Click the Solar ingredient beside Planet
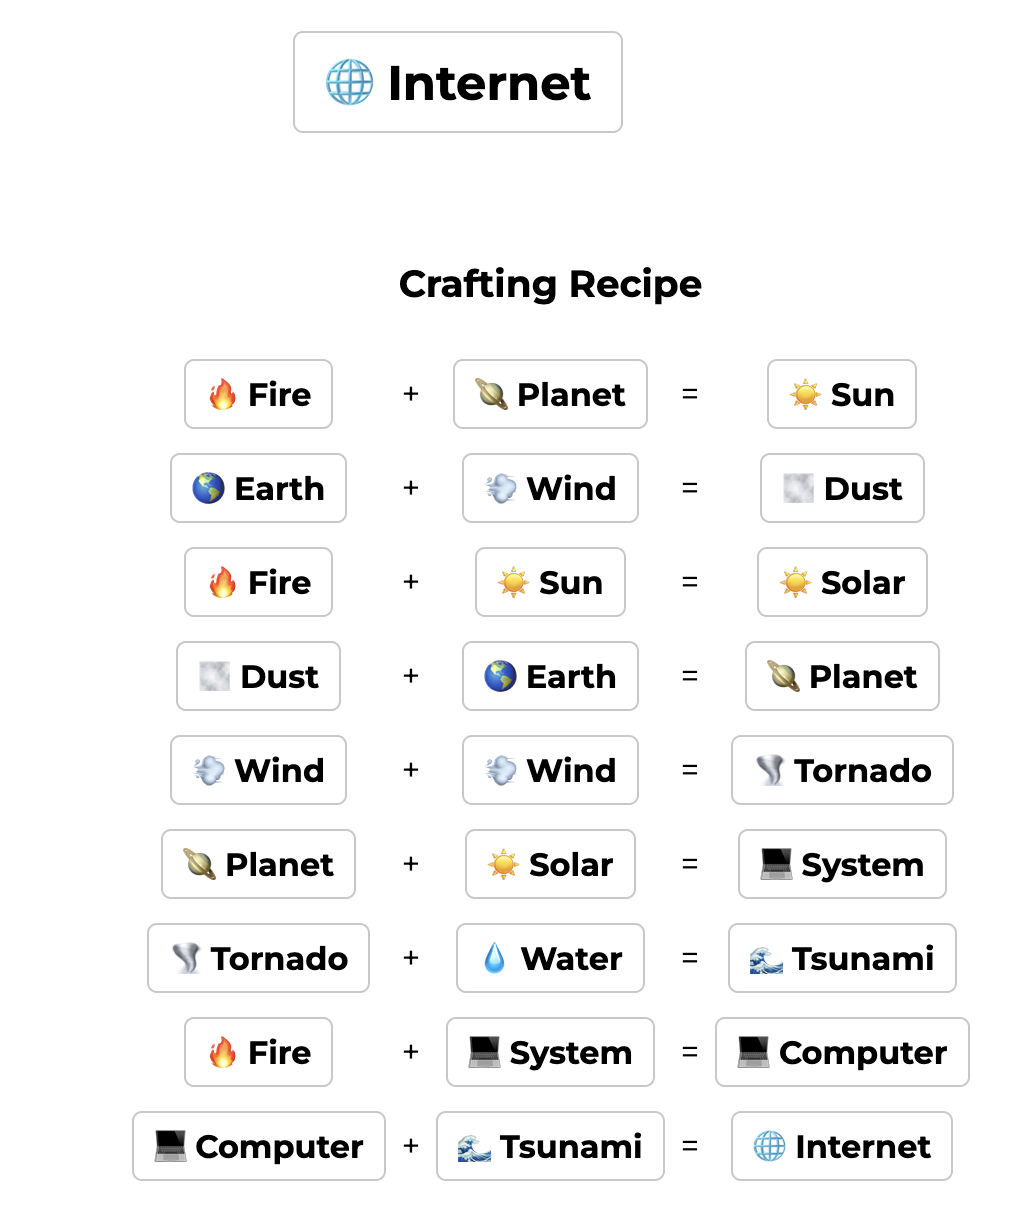Screen dimensions: 1030x1224 550,864
